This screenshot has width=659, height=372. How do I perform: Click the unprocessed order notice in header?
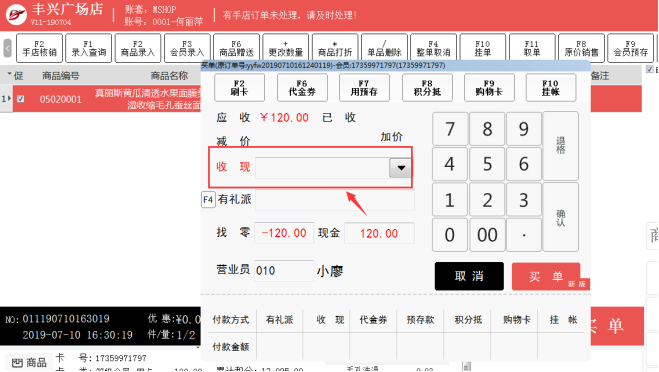290,16
